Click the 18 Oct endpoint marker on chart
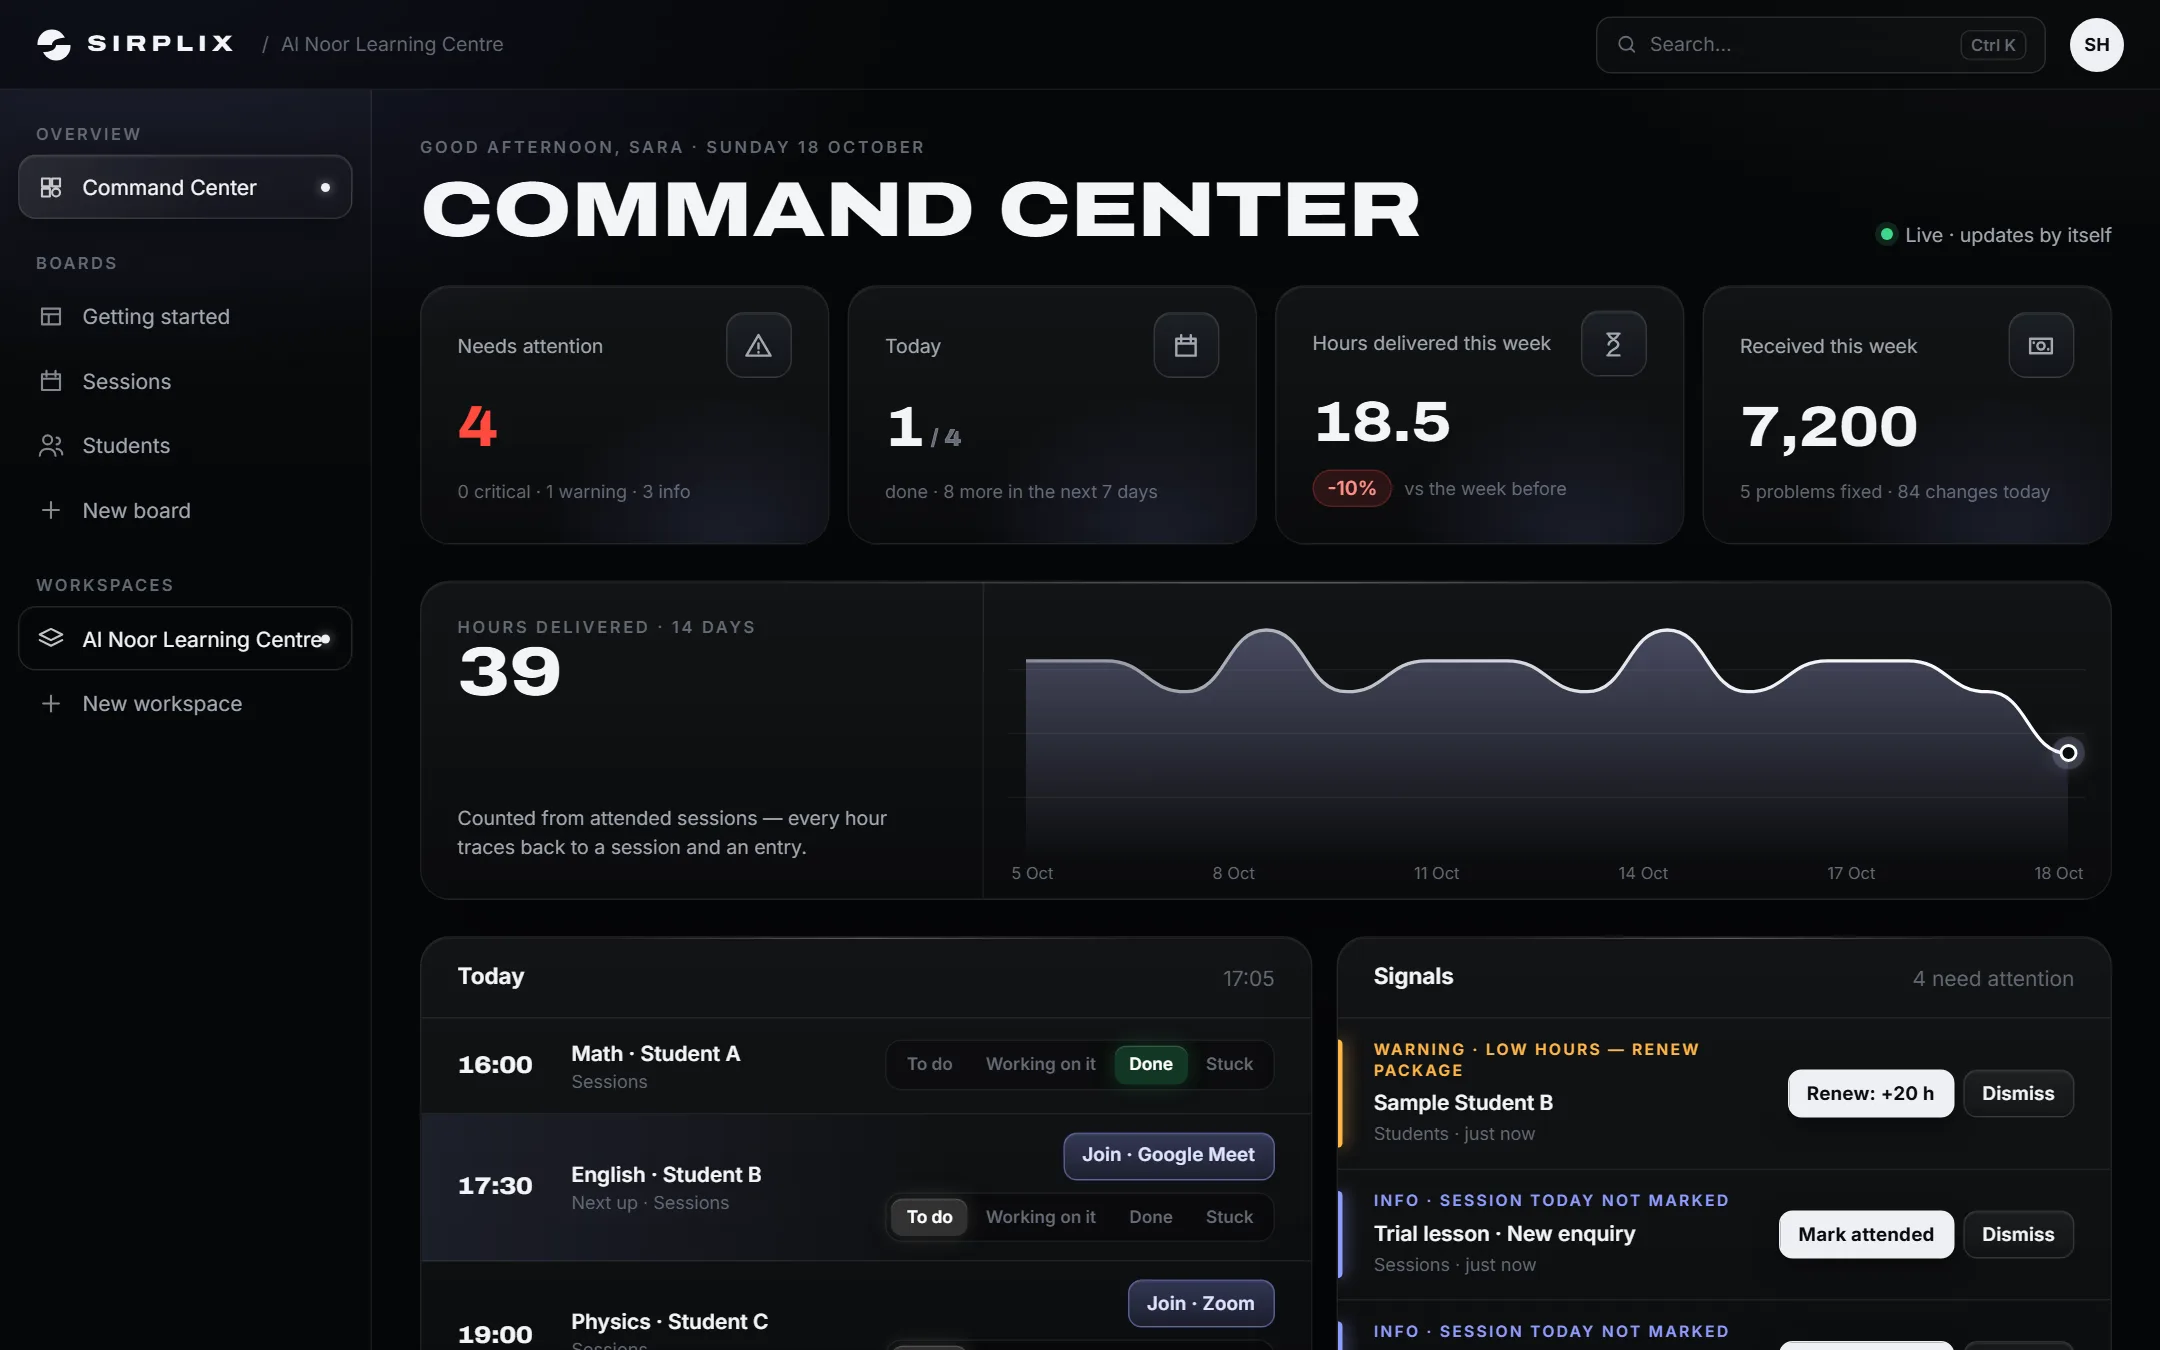 (x=2068, y=752)
